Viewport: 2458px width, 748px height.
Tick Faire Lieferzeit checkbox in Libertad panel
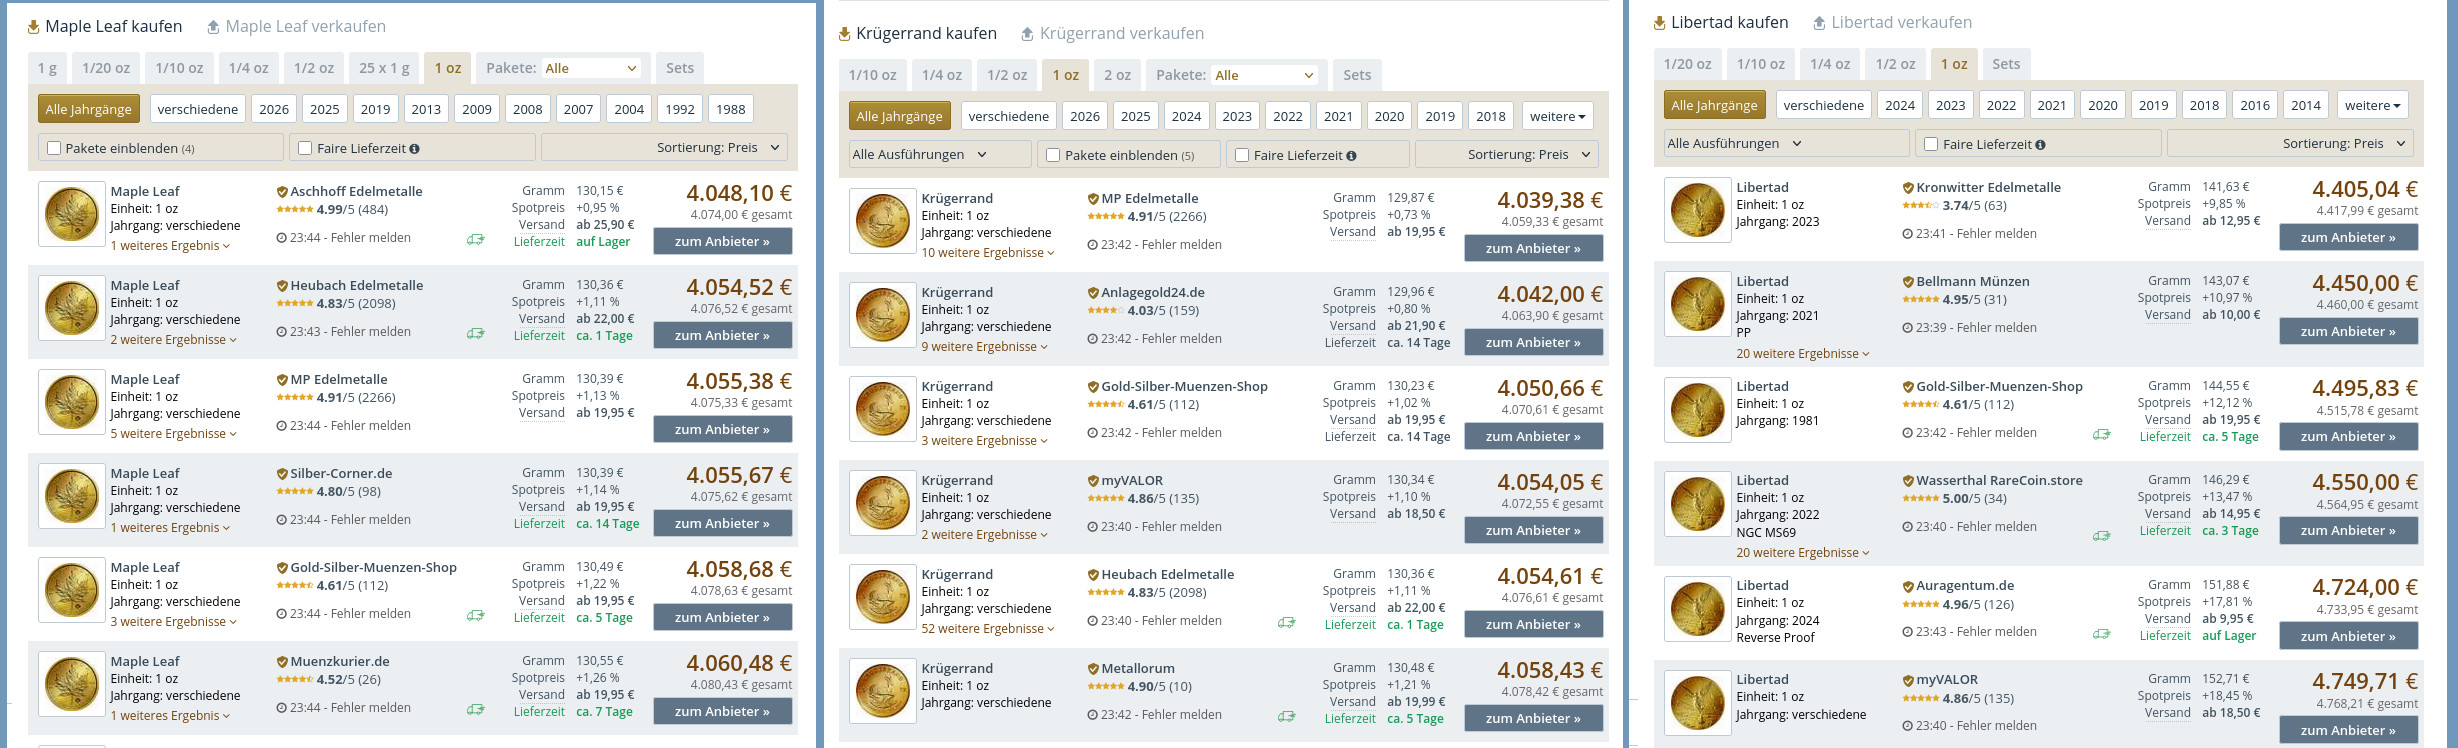(x=1931, y=145)
